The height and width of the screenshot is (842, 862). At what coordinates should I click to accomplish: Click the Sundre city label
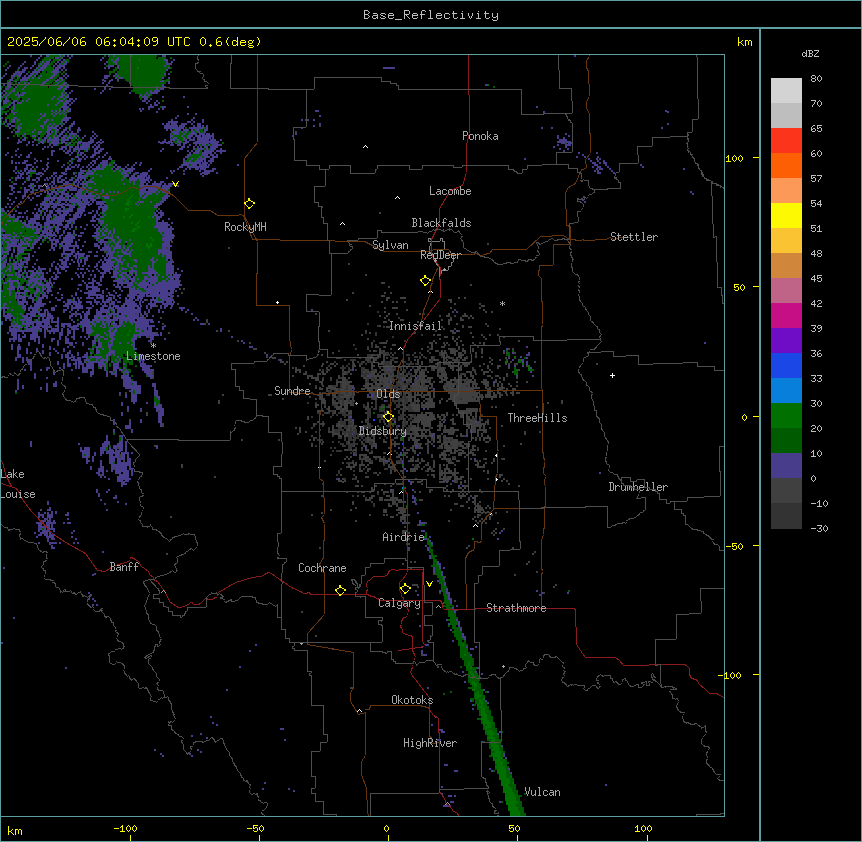(292, 391)
